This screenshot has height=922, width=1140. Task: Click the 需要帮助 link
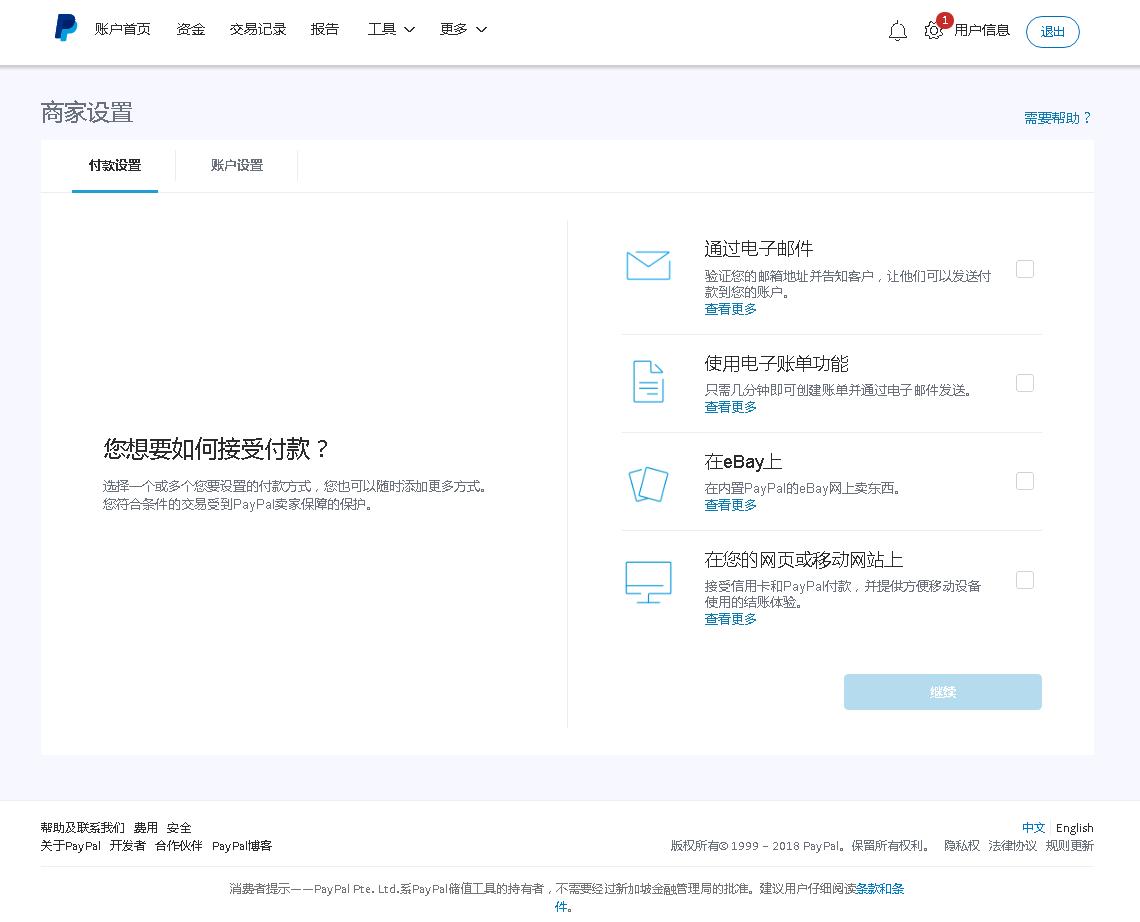click(x=1057, y=117)
